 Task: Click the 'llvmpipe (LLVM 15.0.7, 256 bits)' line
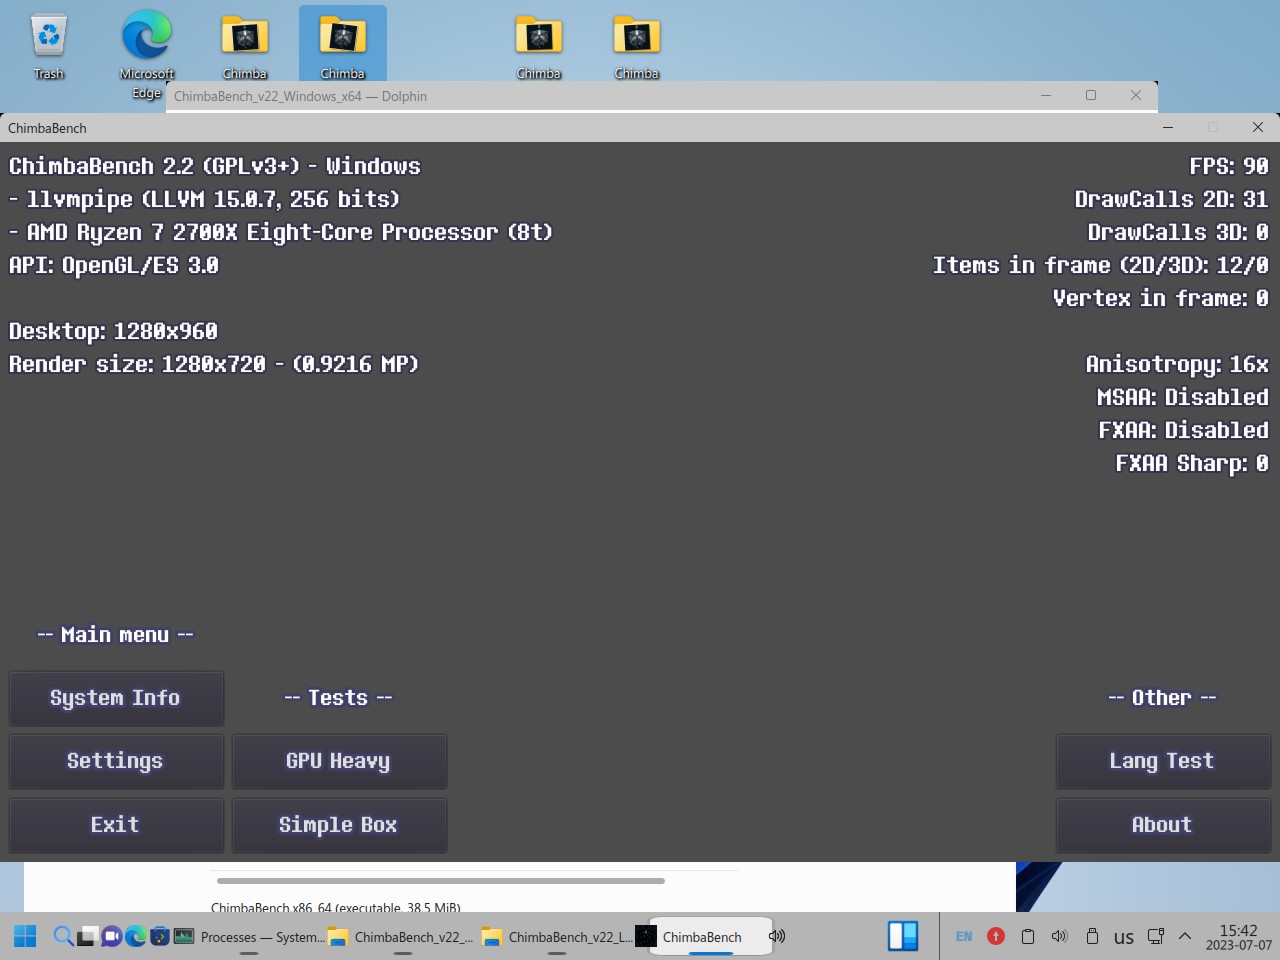click(x=204, y=199)
